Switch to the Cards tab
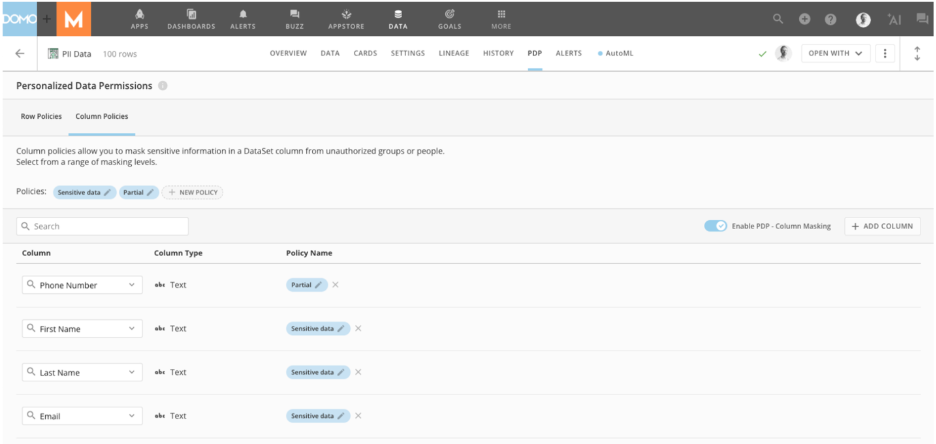This screenshot has height=444, width=936. click(365, 53)
